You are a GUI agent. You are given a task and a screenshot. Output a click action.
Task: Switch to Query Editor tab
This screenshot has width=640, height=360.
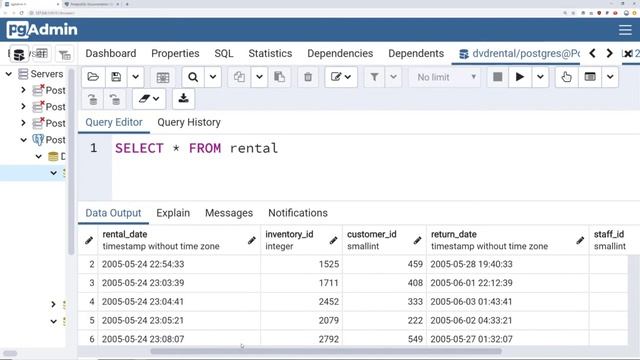[x=114, y=122]
